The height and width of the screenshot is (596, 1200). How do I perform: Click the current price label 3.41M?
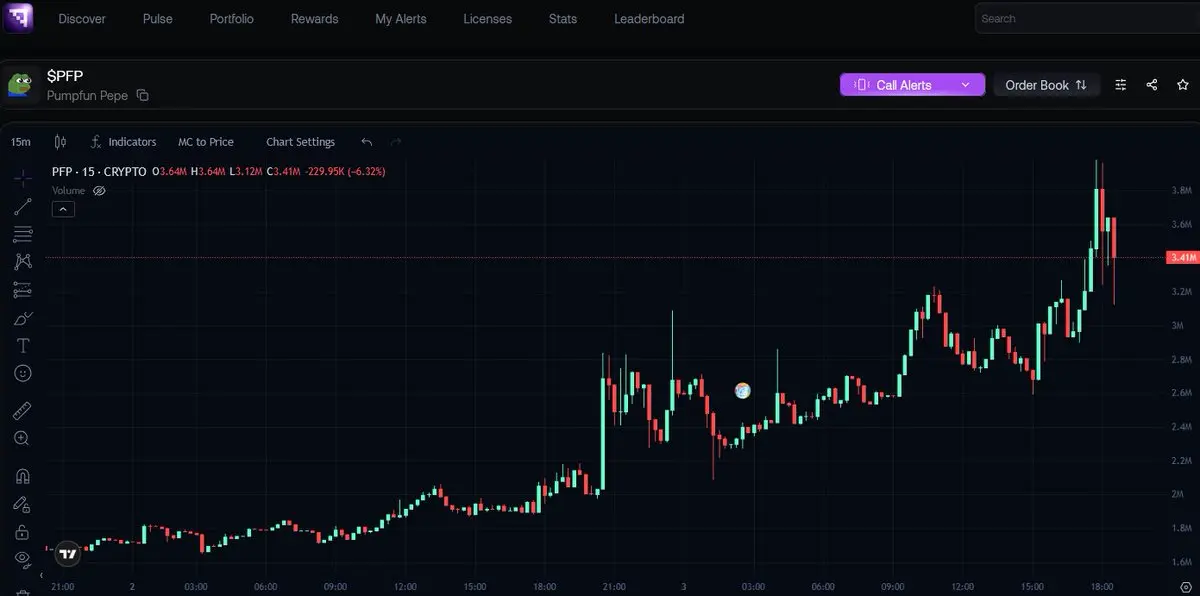1181,258
